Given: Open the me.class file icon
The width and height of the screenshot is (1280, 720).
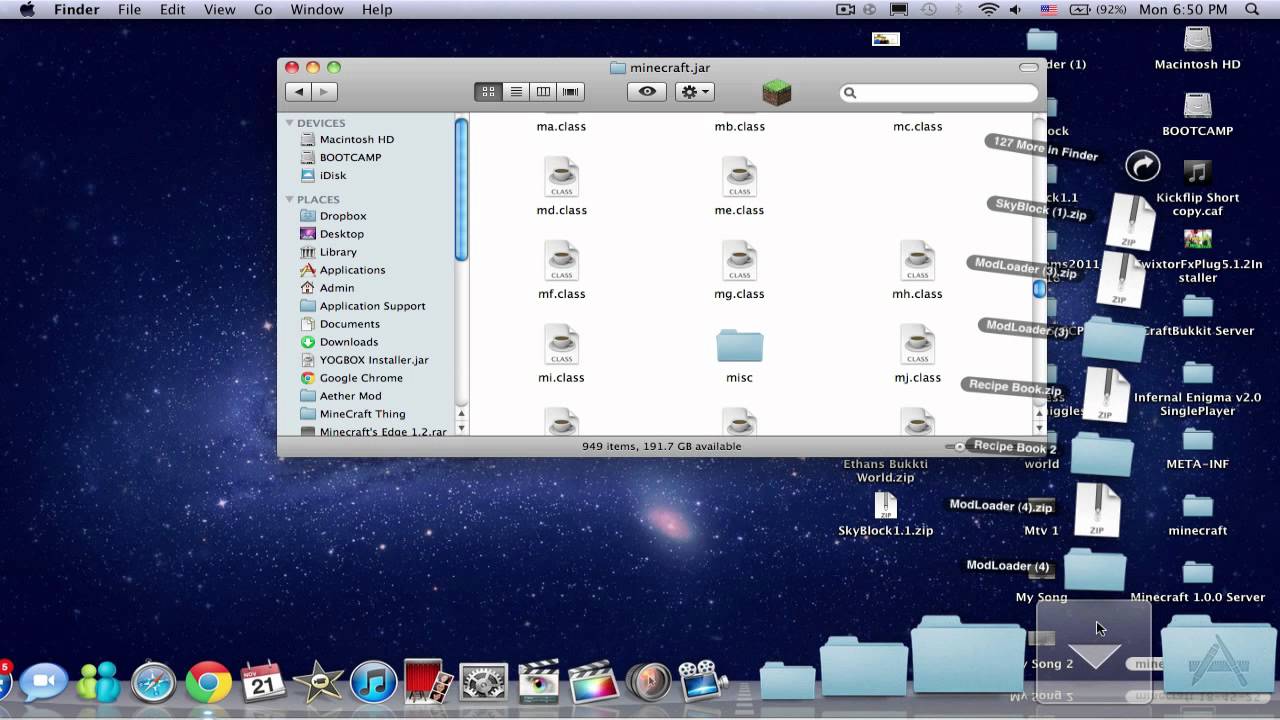Looking at the screenshot, I should [x=739, y=177].
